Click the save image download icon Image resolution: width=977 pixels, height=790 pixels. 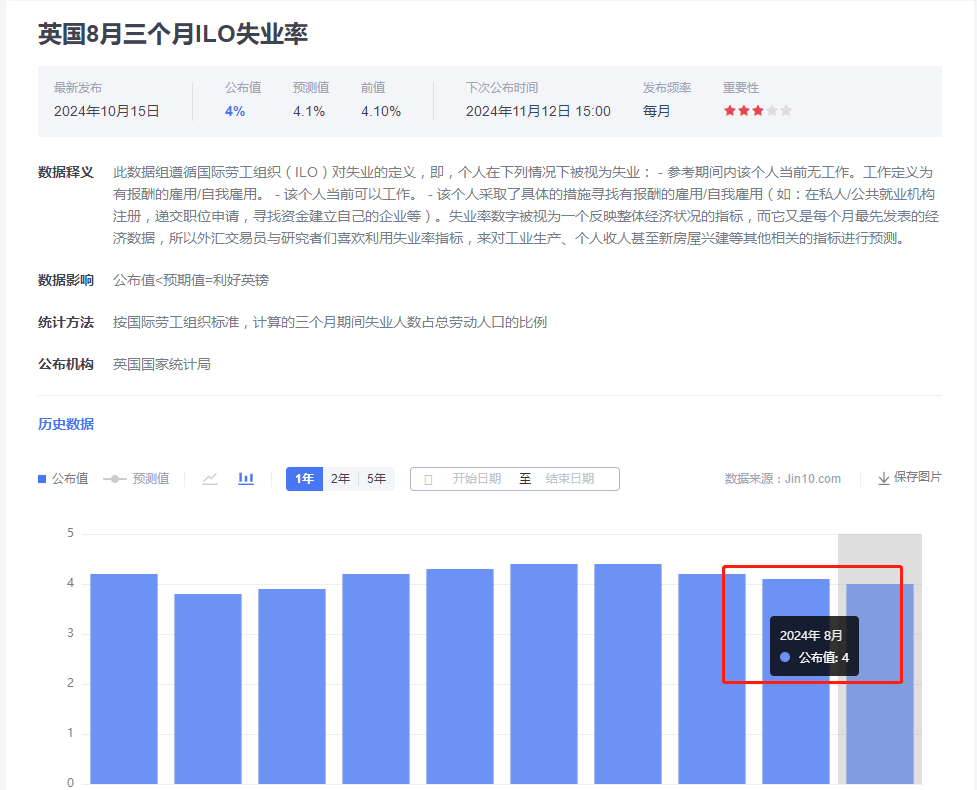(884, 479)
